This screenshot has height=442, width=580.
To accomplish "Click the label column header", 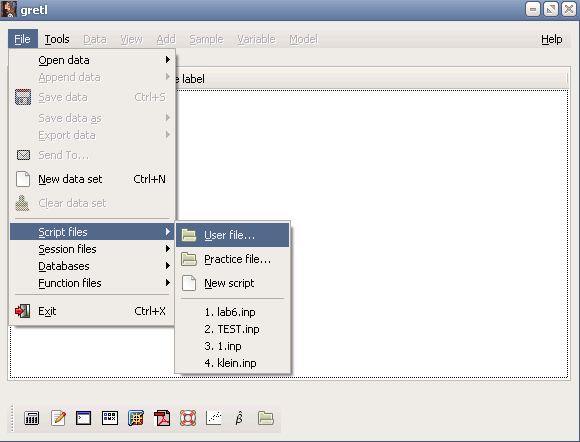I will [371, 79].
